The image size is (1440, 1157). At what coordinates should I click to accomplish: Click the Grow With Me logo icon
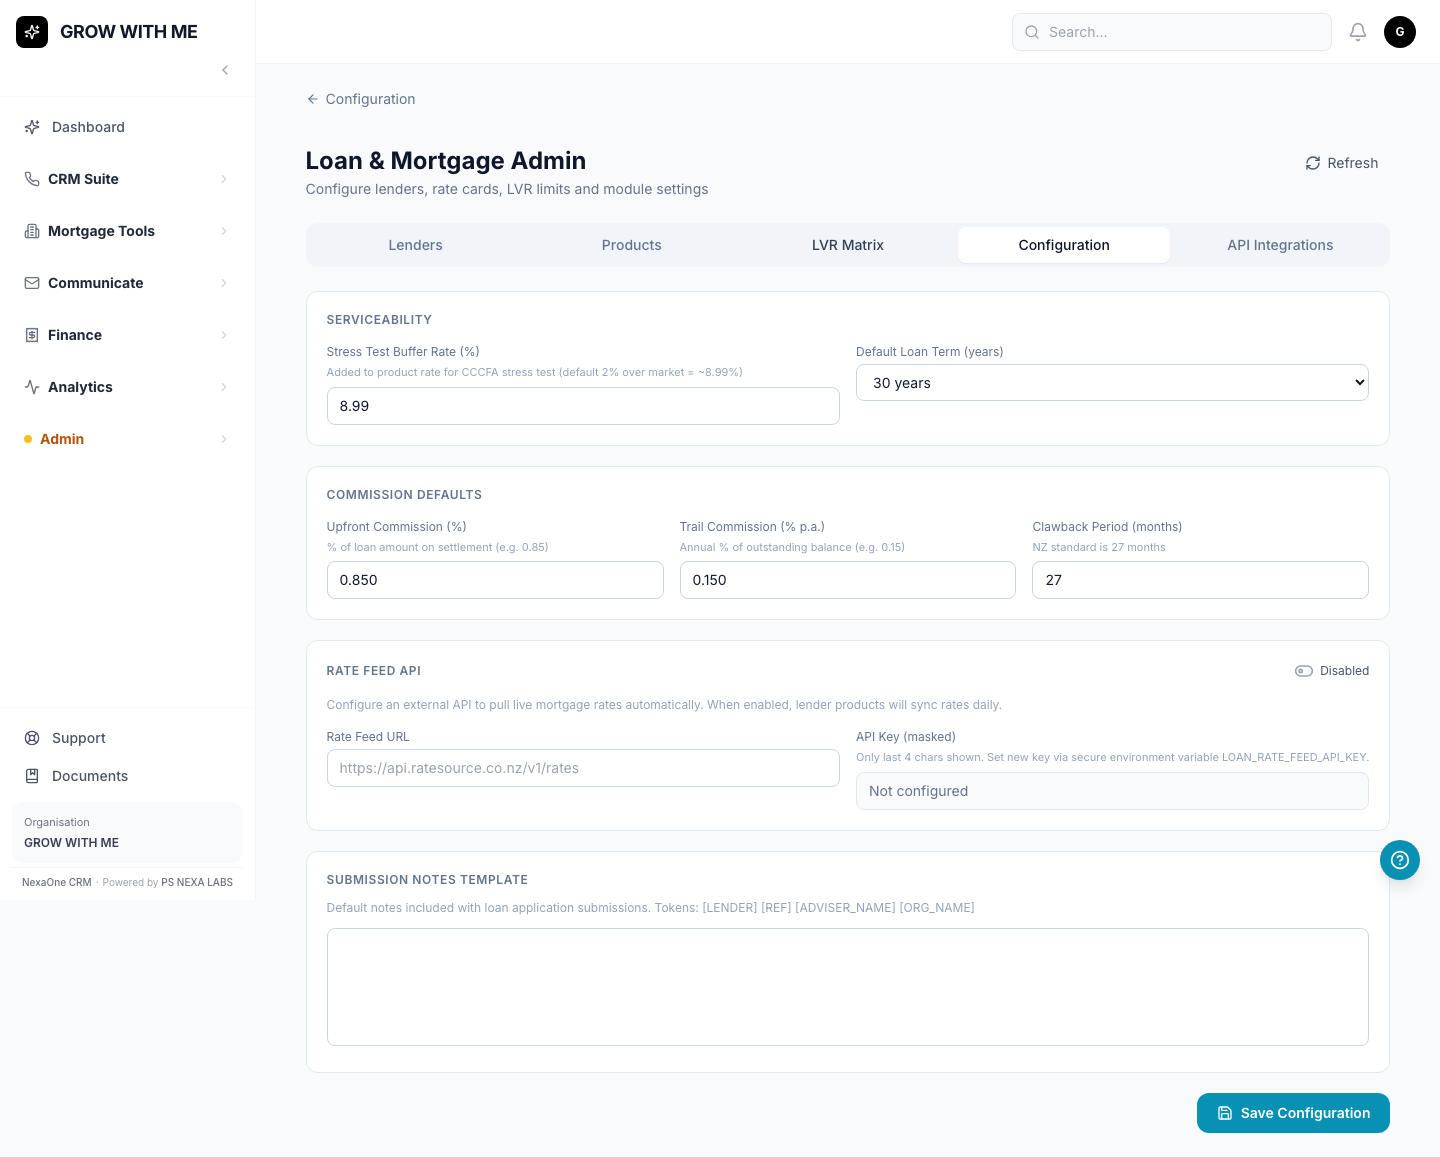pos(32,32)
